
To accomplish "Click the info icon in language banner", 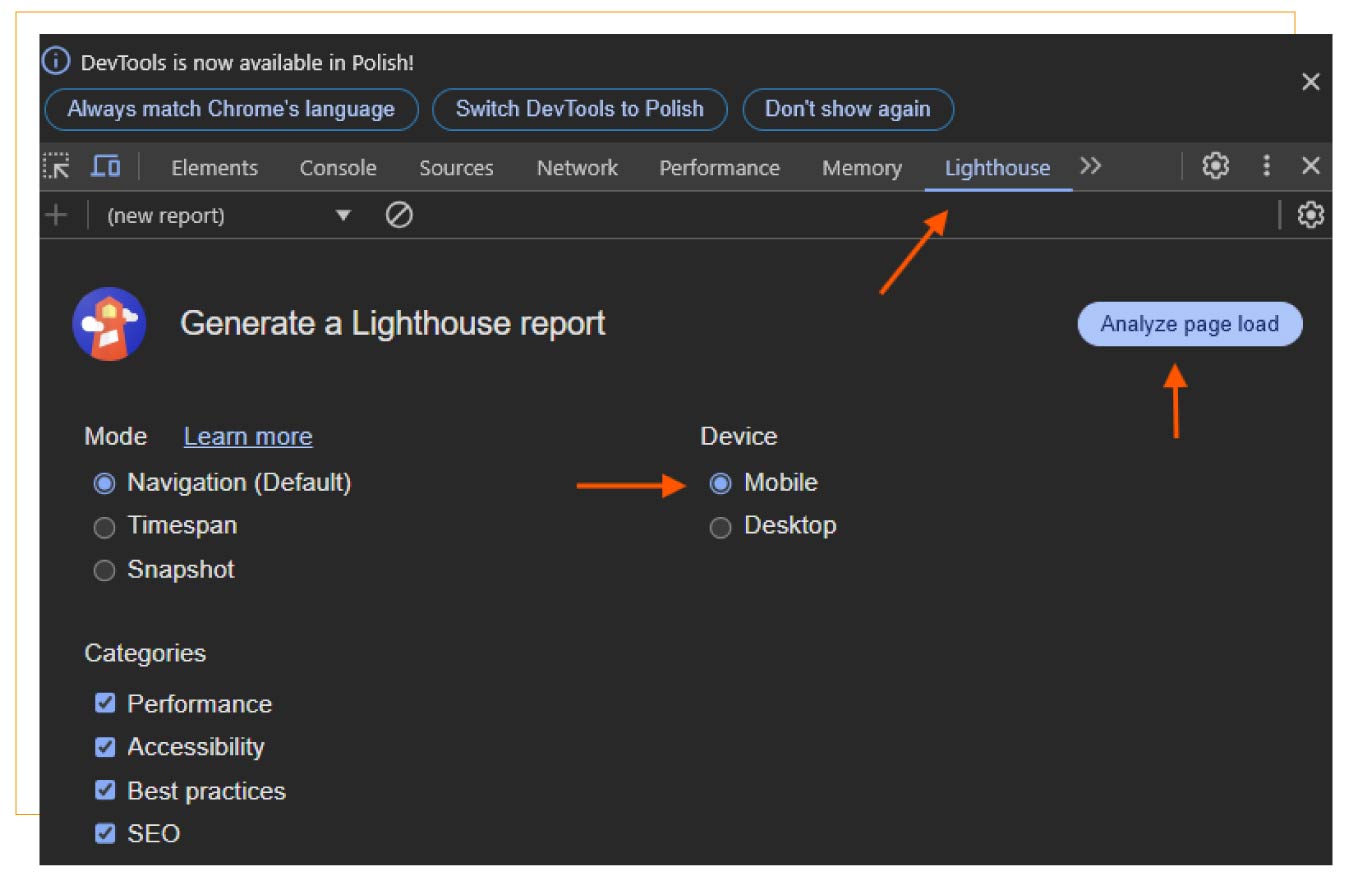I will point(57,62).
